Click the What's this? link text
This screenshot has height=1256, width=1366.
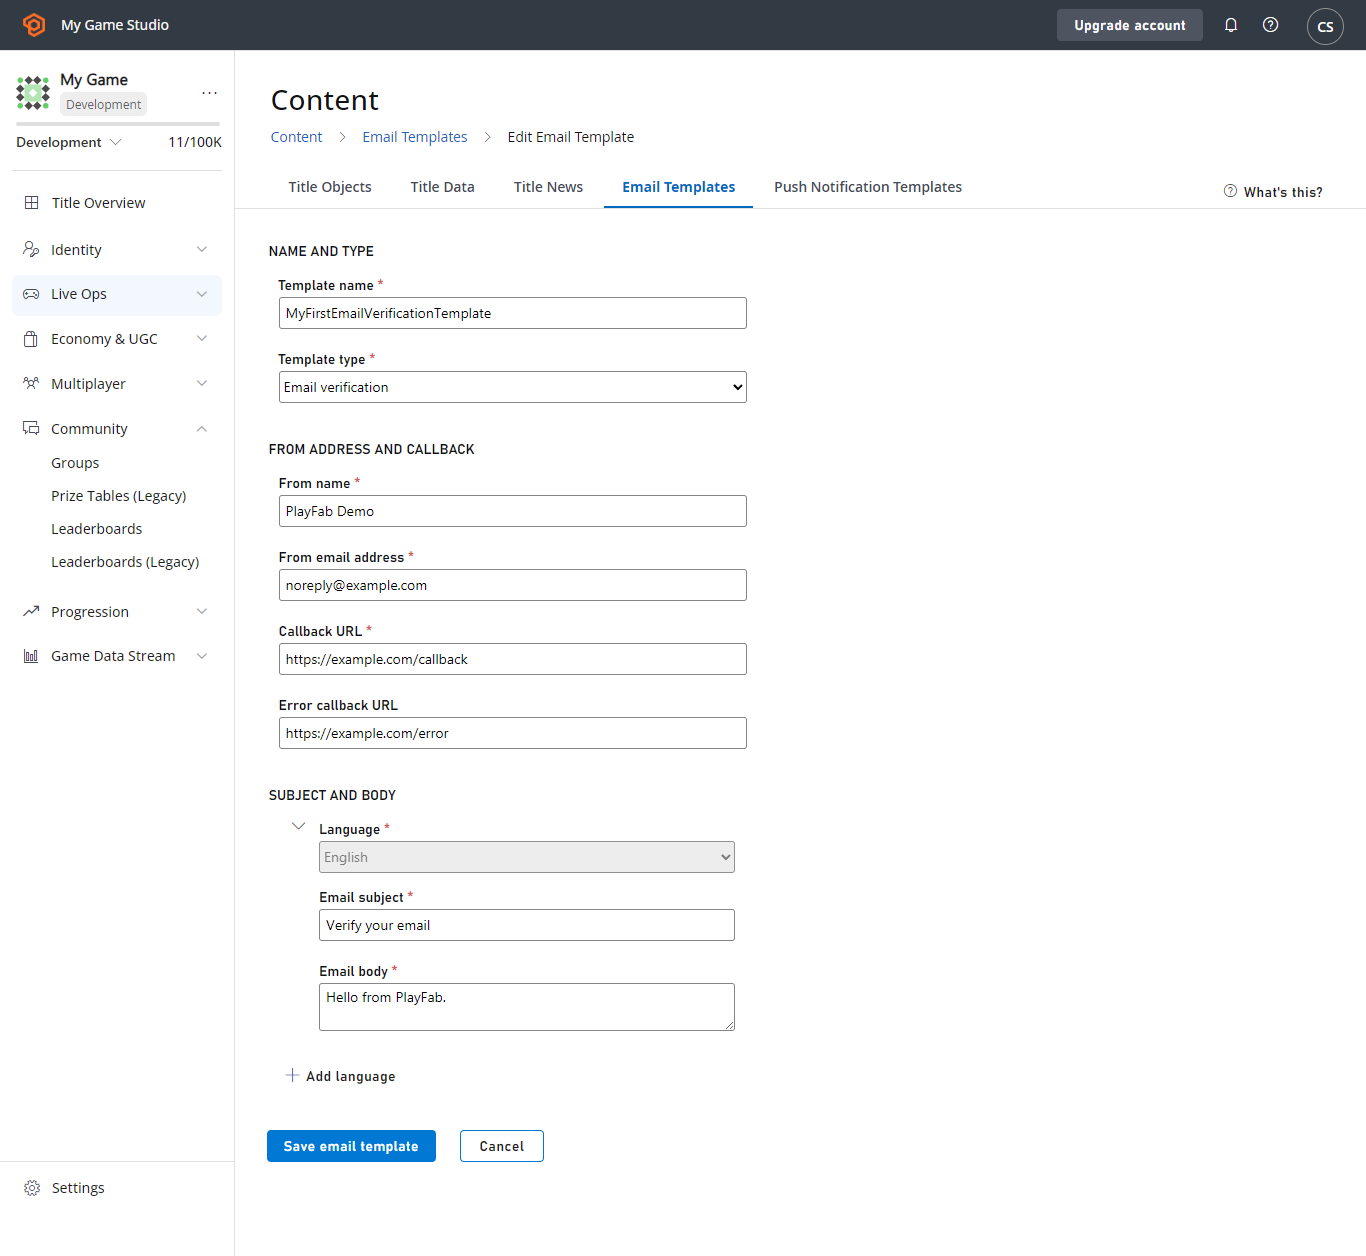click(1283, 192)
